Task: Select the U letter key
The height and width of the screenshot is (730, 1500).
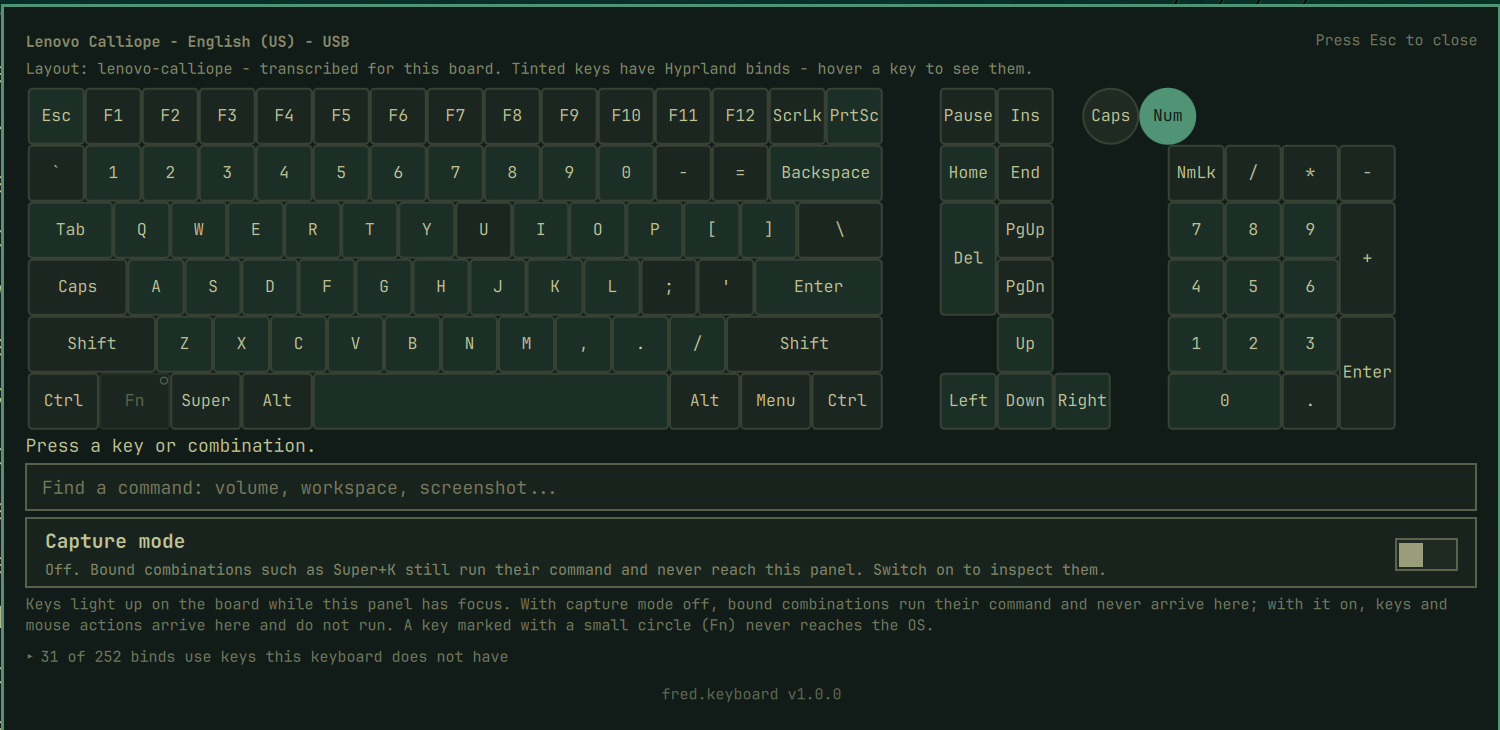Action: click(484, 230)
